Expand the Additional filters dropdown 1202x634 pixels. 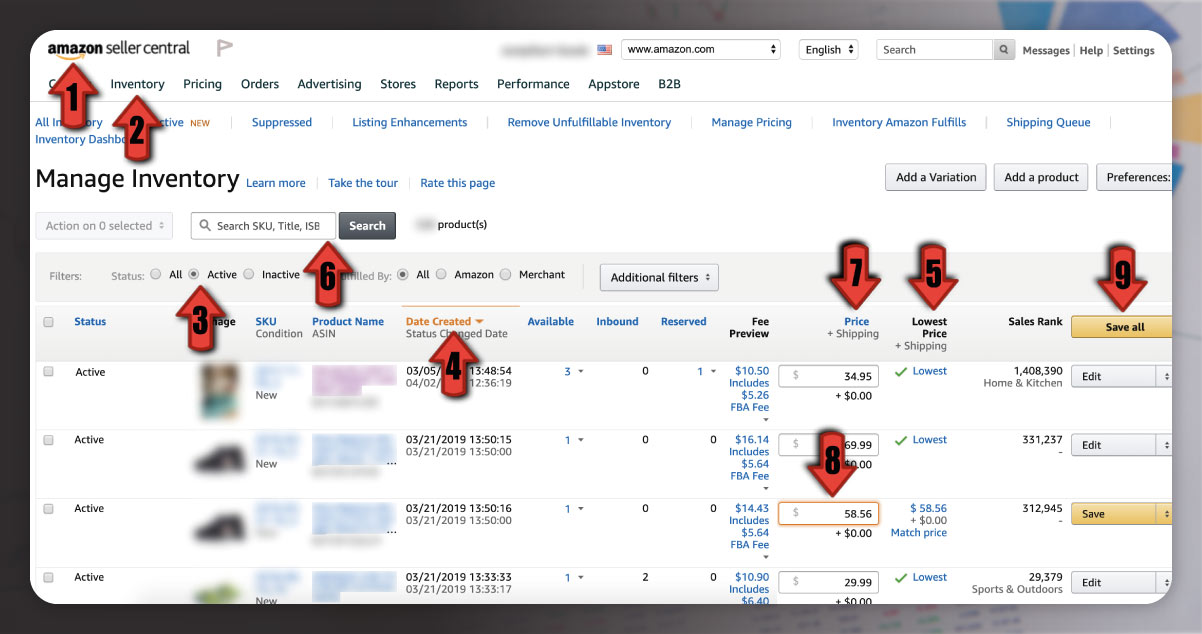click(x=659, y=277)
